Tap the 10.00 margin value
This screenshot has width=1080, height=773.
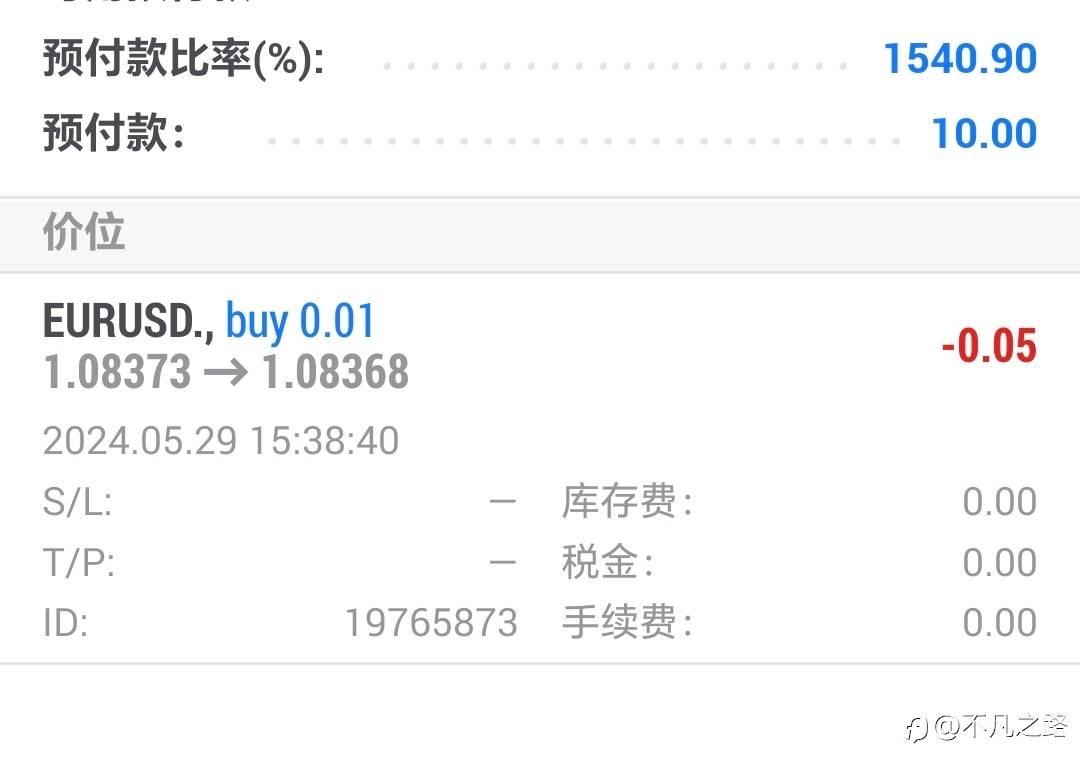(x=984, y=133)
